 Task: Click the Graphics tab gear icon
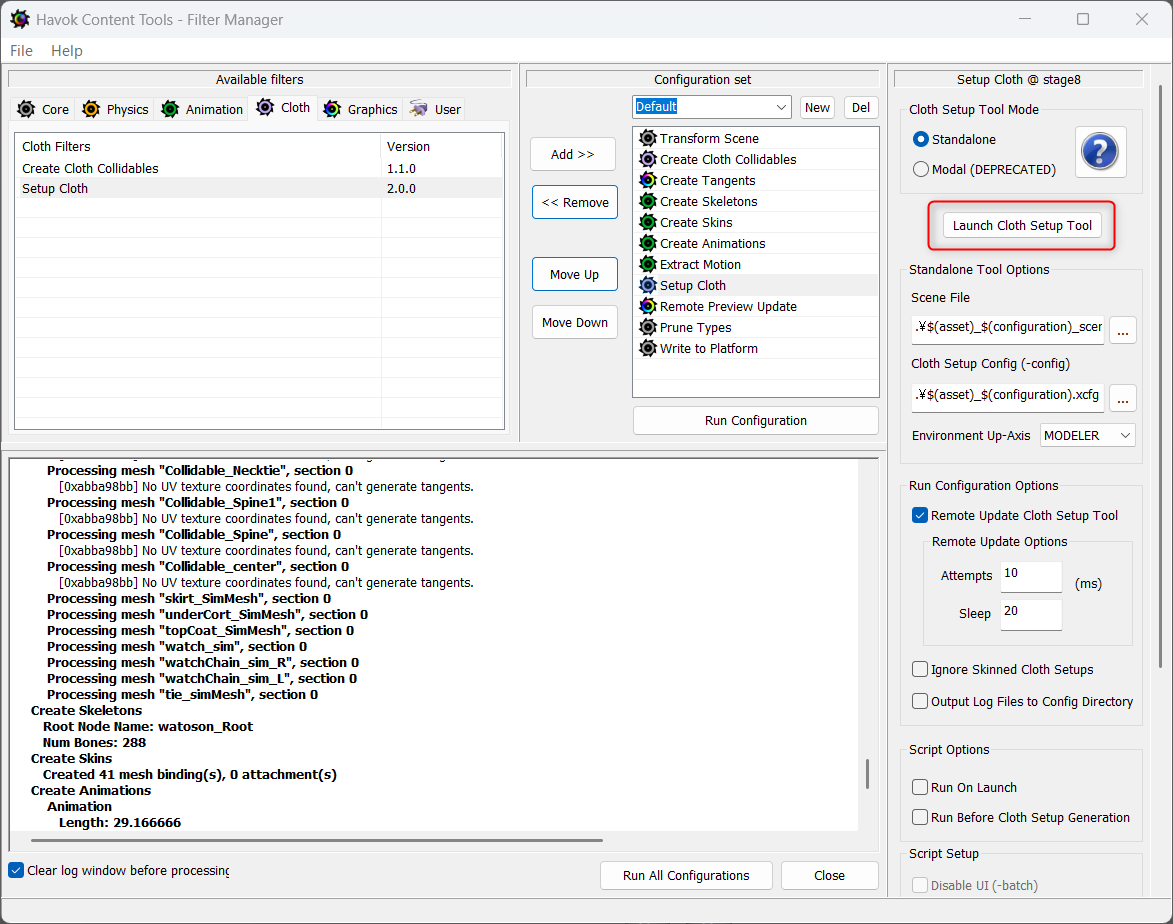pyautogui.click(x=332, y=109)
